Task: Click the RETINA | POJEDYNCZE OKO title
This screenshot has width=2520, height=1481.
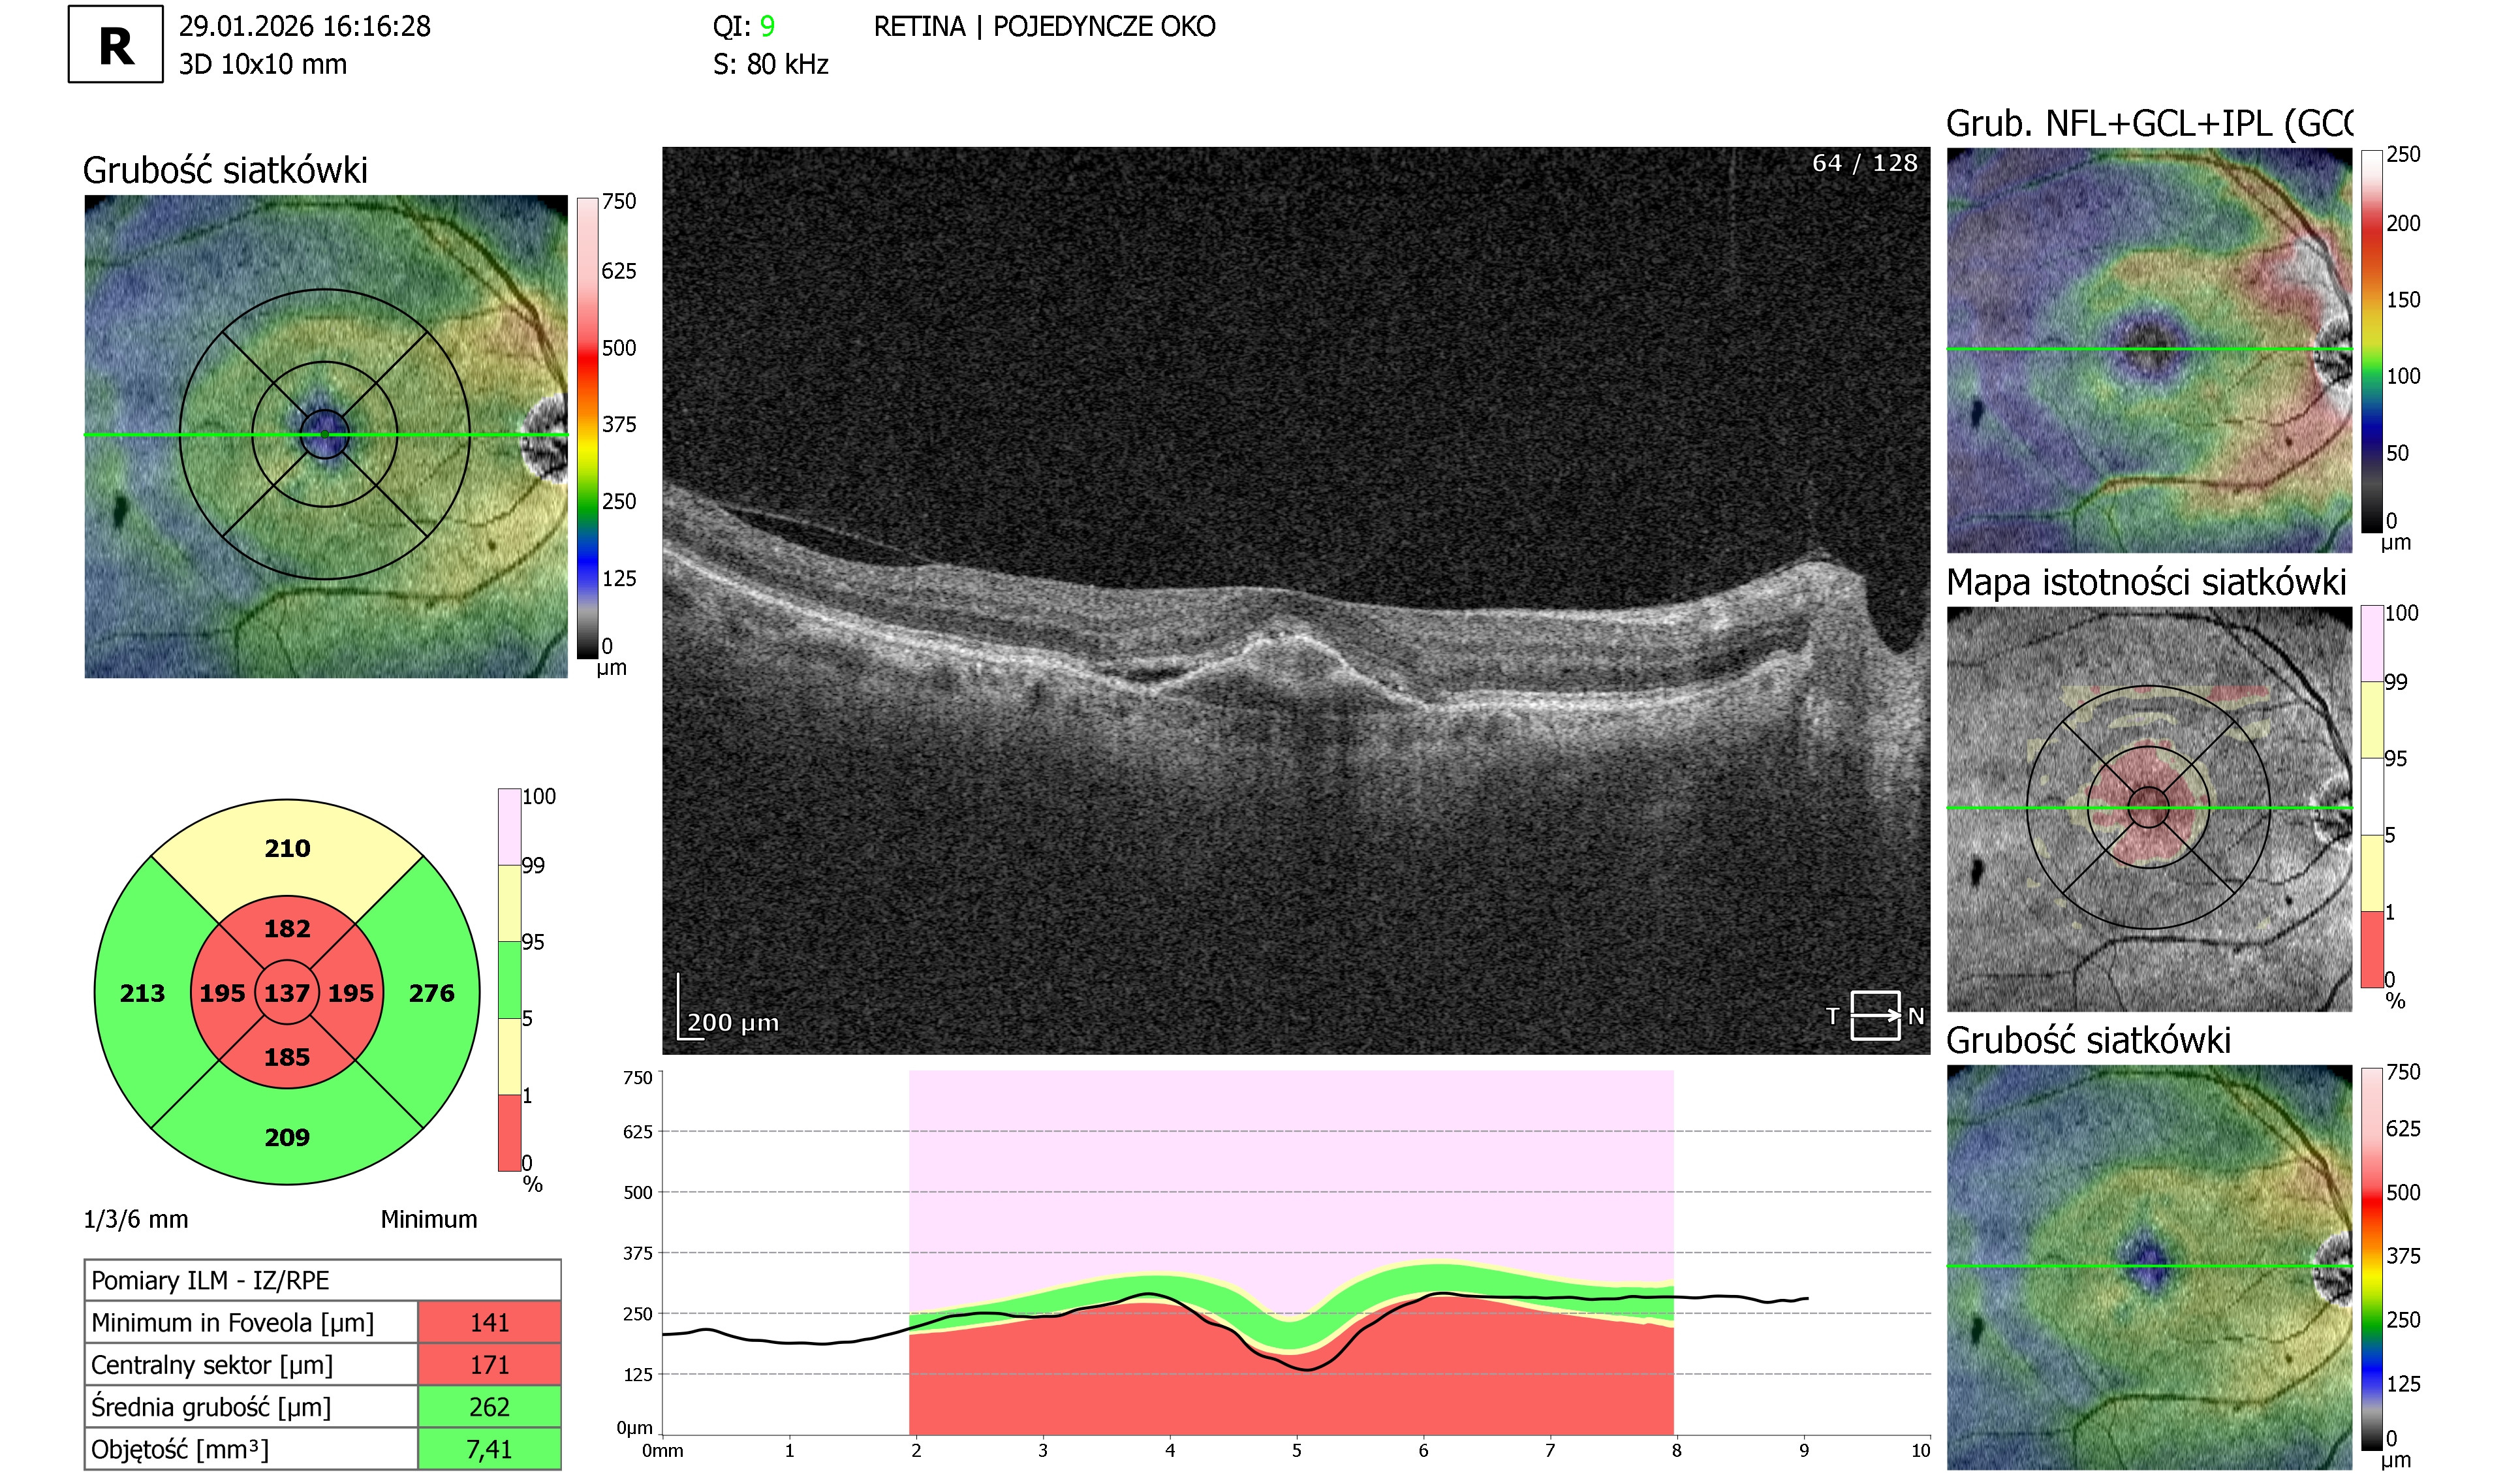Action: 1044,26
